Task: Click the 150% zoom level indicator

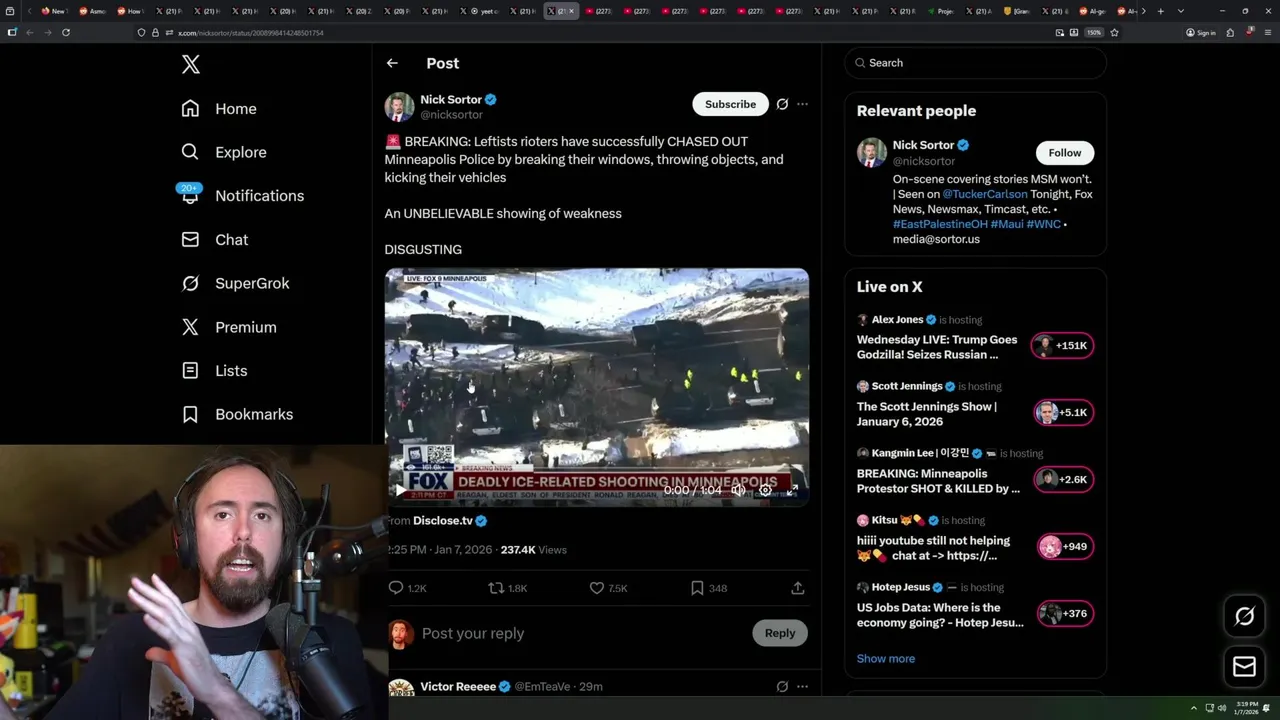Action: click(1094, 33)
